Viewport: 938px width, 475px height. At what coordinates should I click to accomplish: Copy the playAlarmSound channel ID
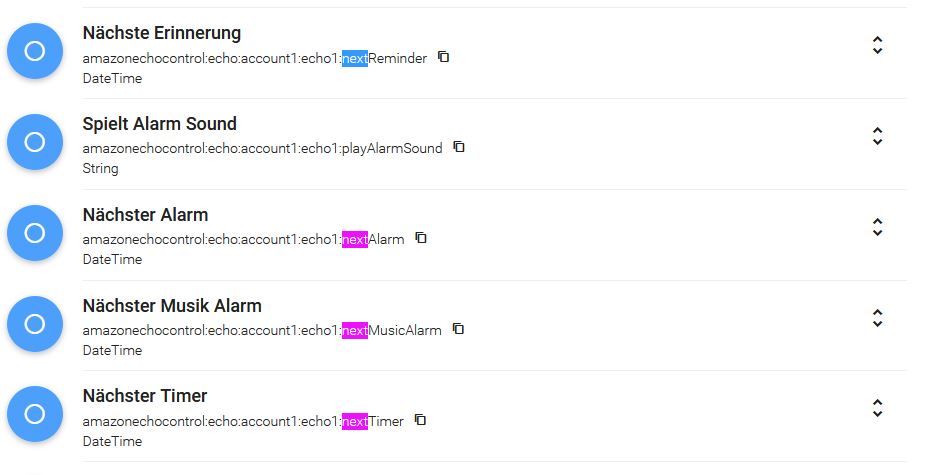click(x=459, y=147)
